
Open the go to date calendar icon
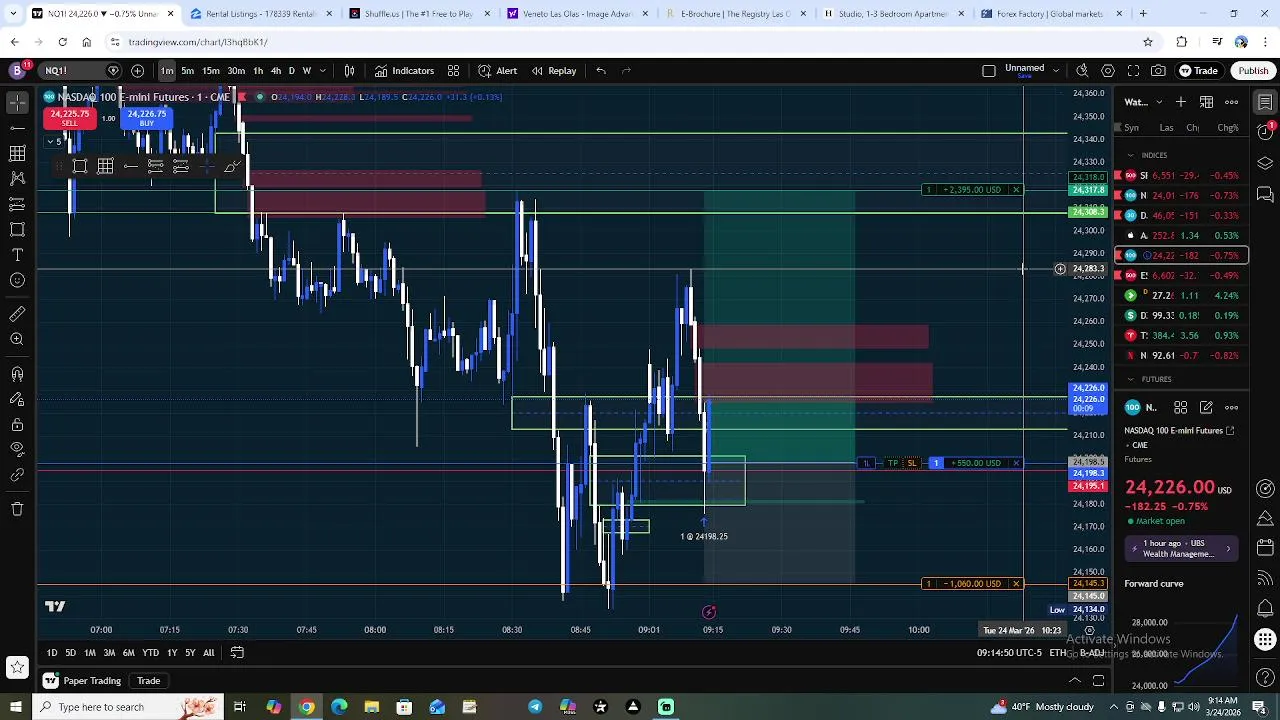(237, 653)
